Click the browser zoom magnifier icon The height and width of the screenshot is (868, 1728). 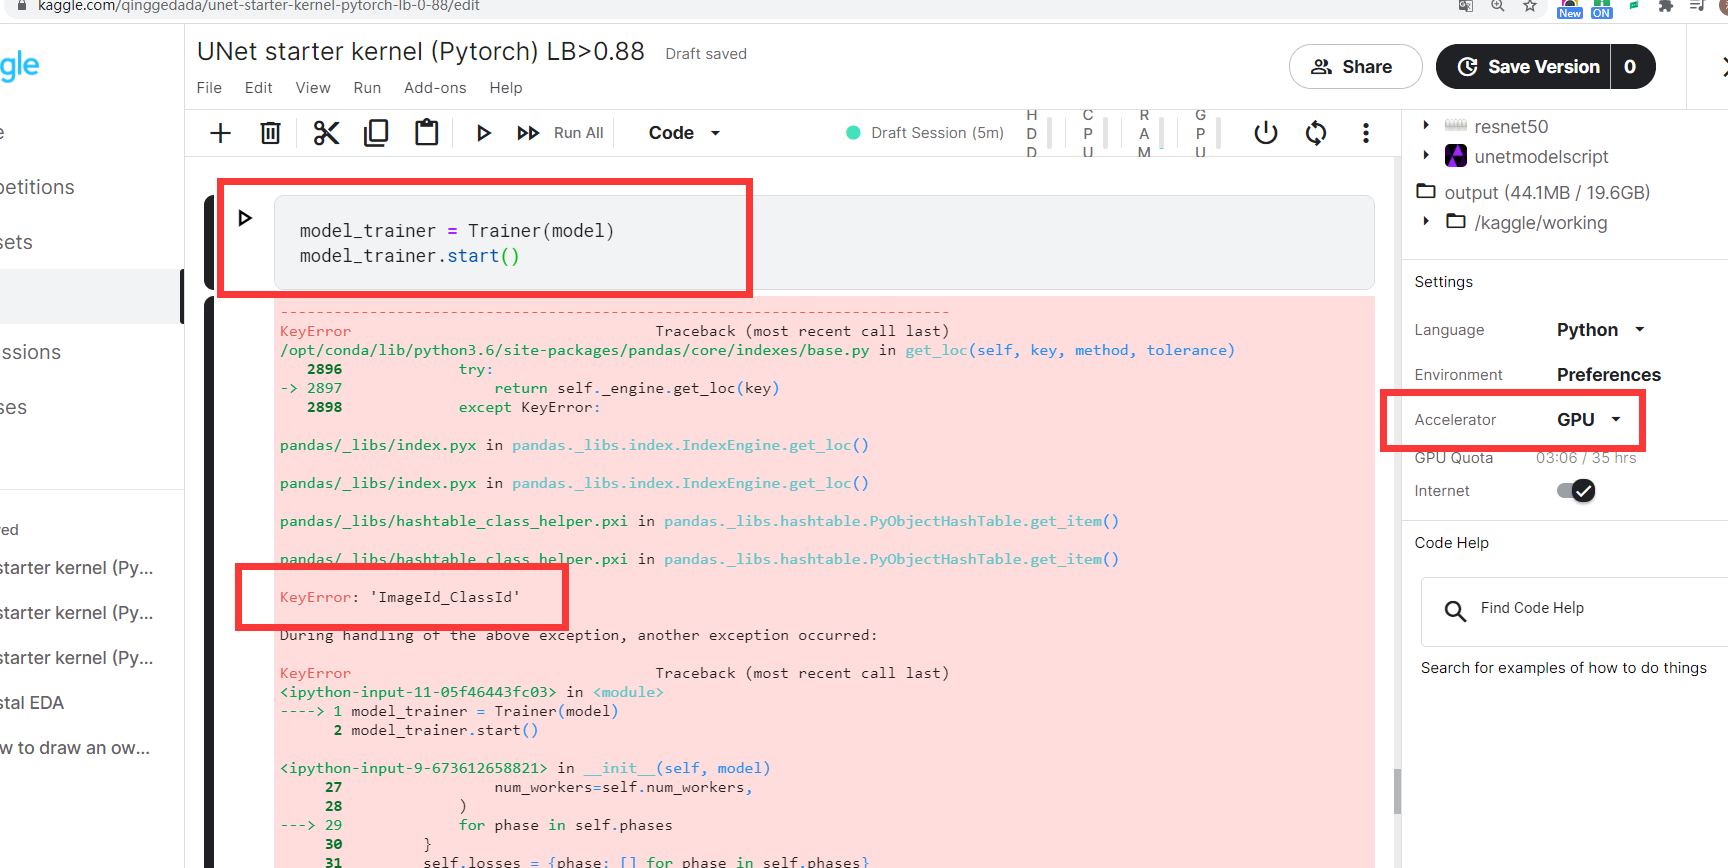(x=1498, y=6)
